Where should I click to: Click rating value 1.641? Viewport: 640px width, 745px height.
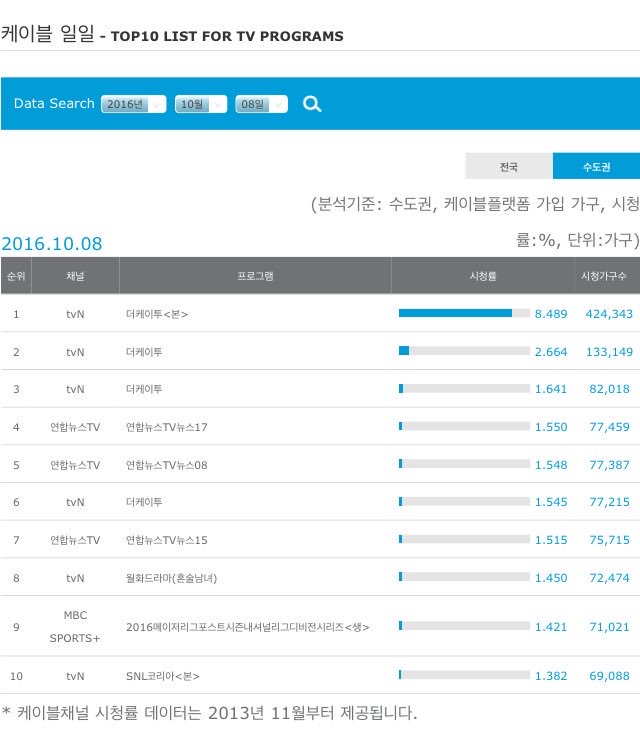click(551, 389)
